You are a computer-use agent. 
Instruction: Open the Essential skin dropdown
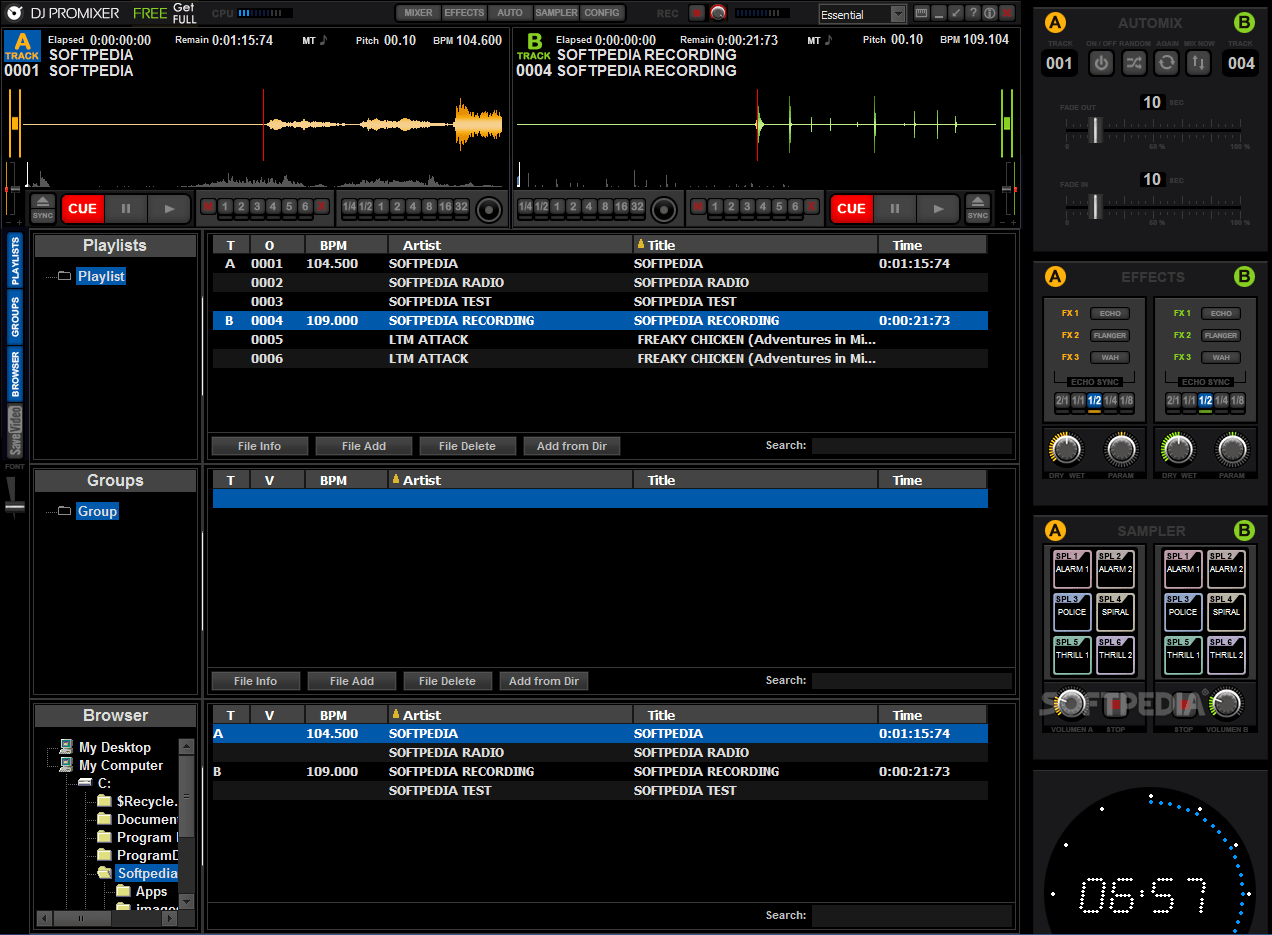pyautogui.click(x=862, y=14)
